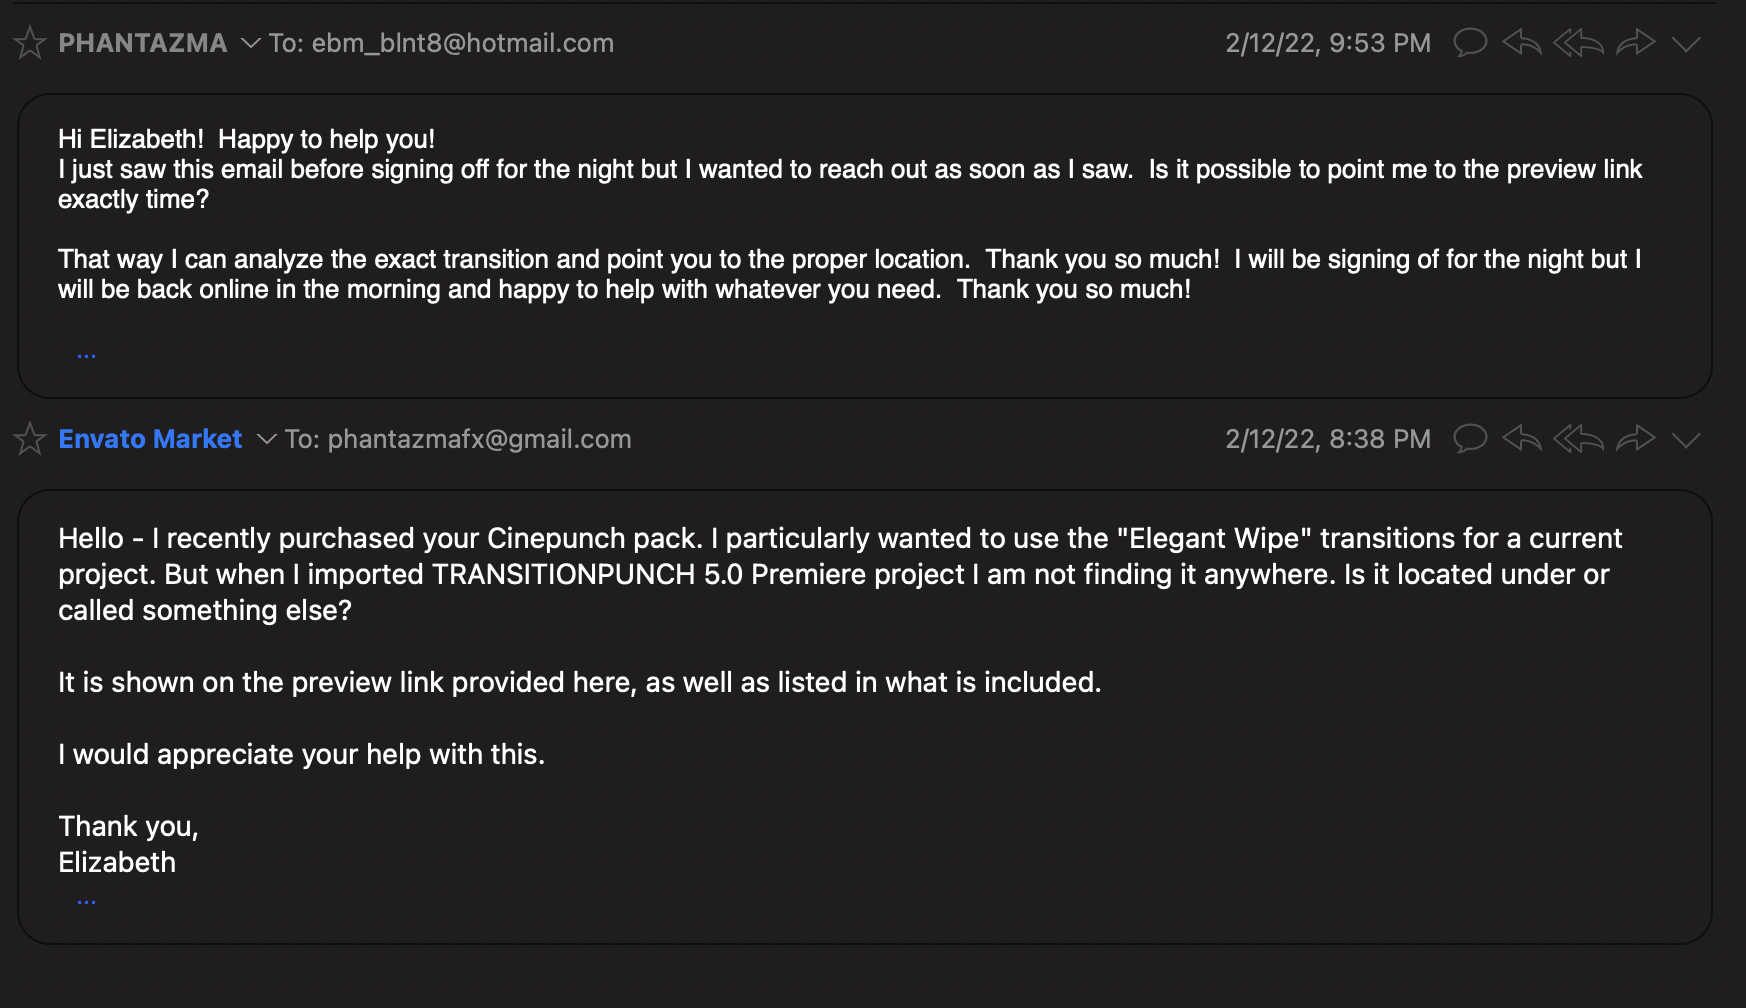This screenshot has height=1008, width=1746.
Task: Open more actions for 9:53 PM message
Action: pos(1686,44)
